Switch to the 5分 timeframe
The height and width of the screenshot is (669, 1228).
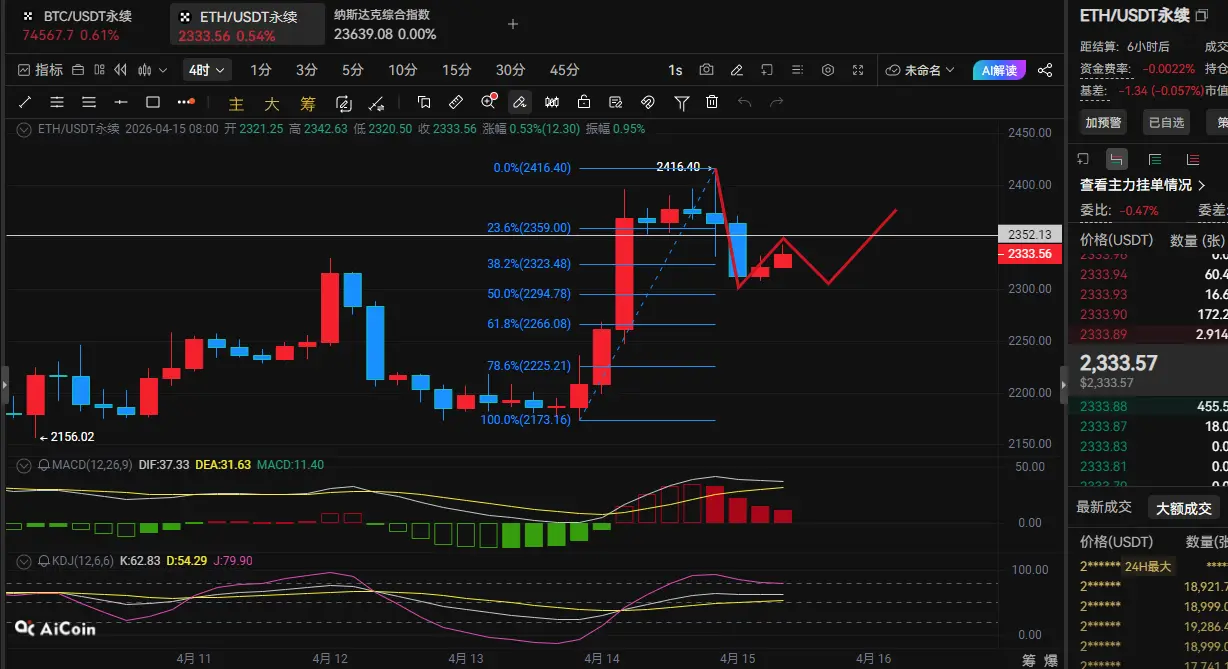point(353,70)
